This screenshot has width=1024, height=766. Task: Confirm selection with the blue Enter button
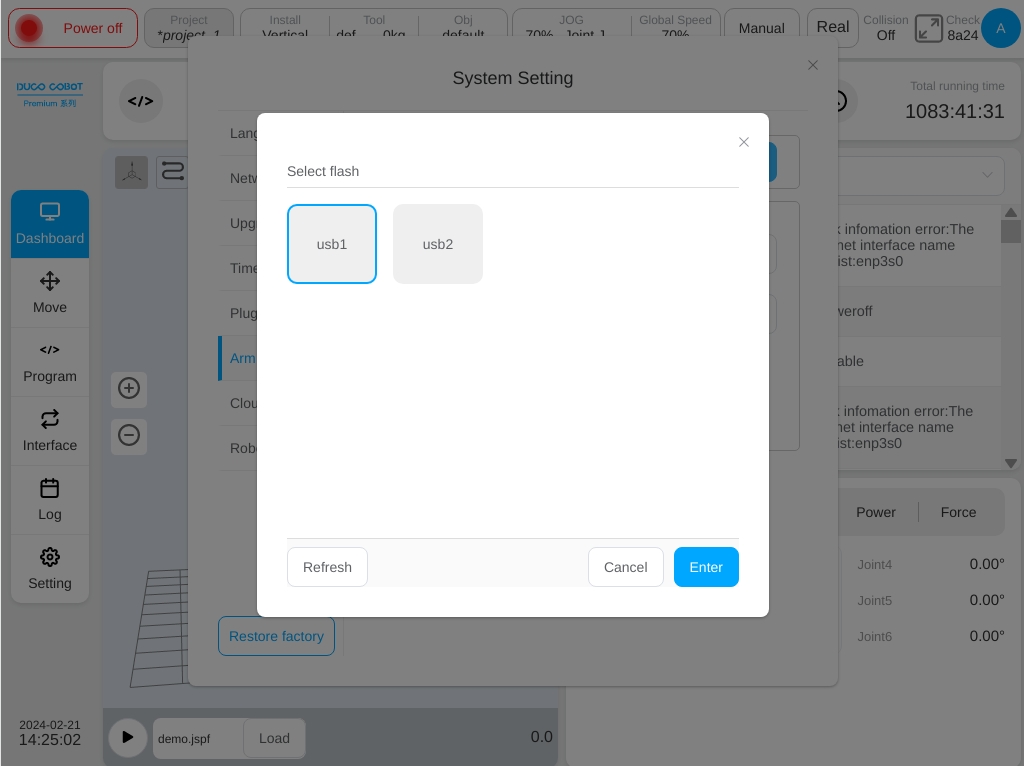point(706,567)
